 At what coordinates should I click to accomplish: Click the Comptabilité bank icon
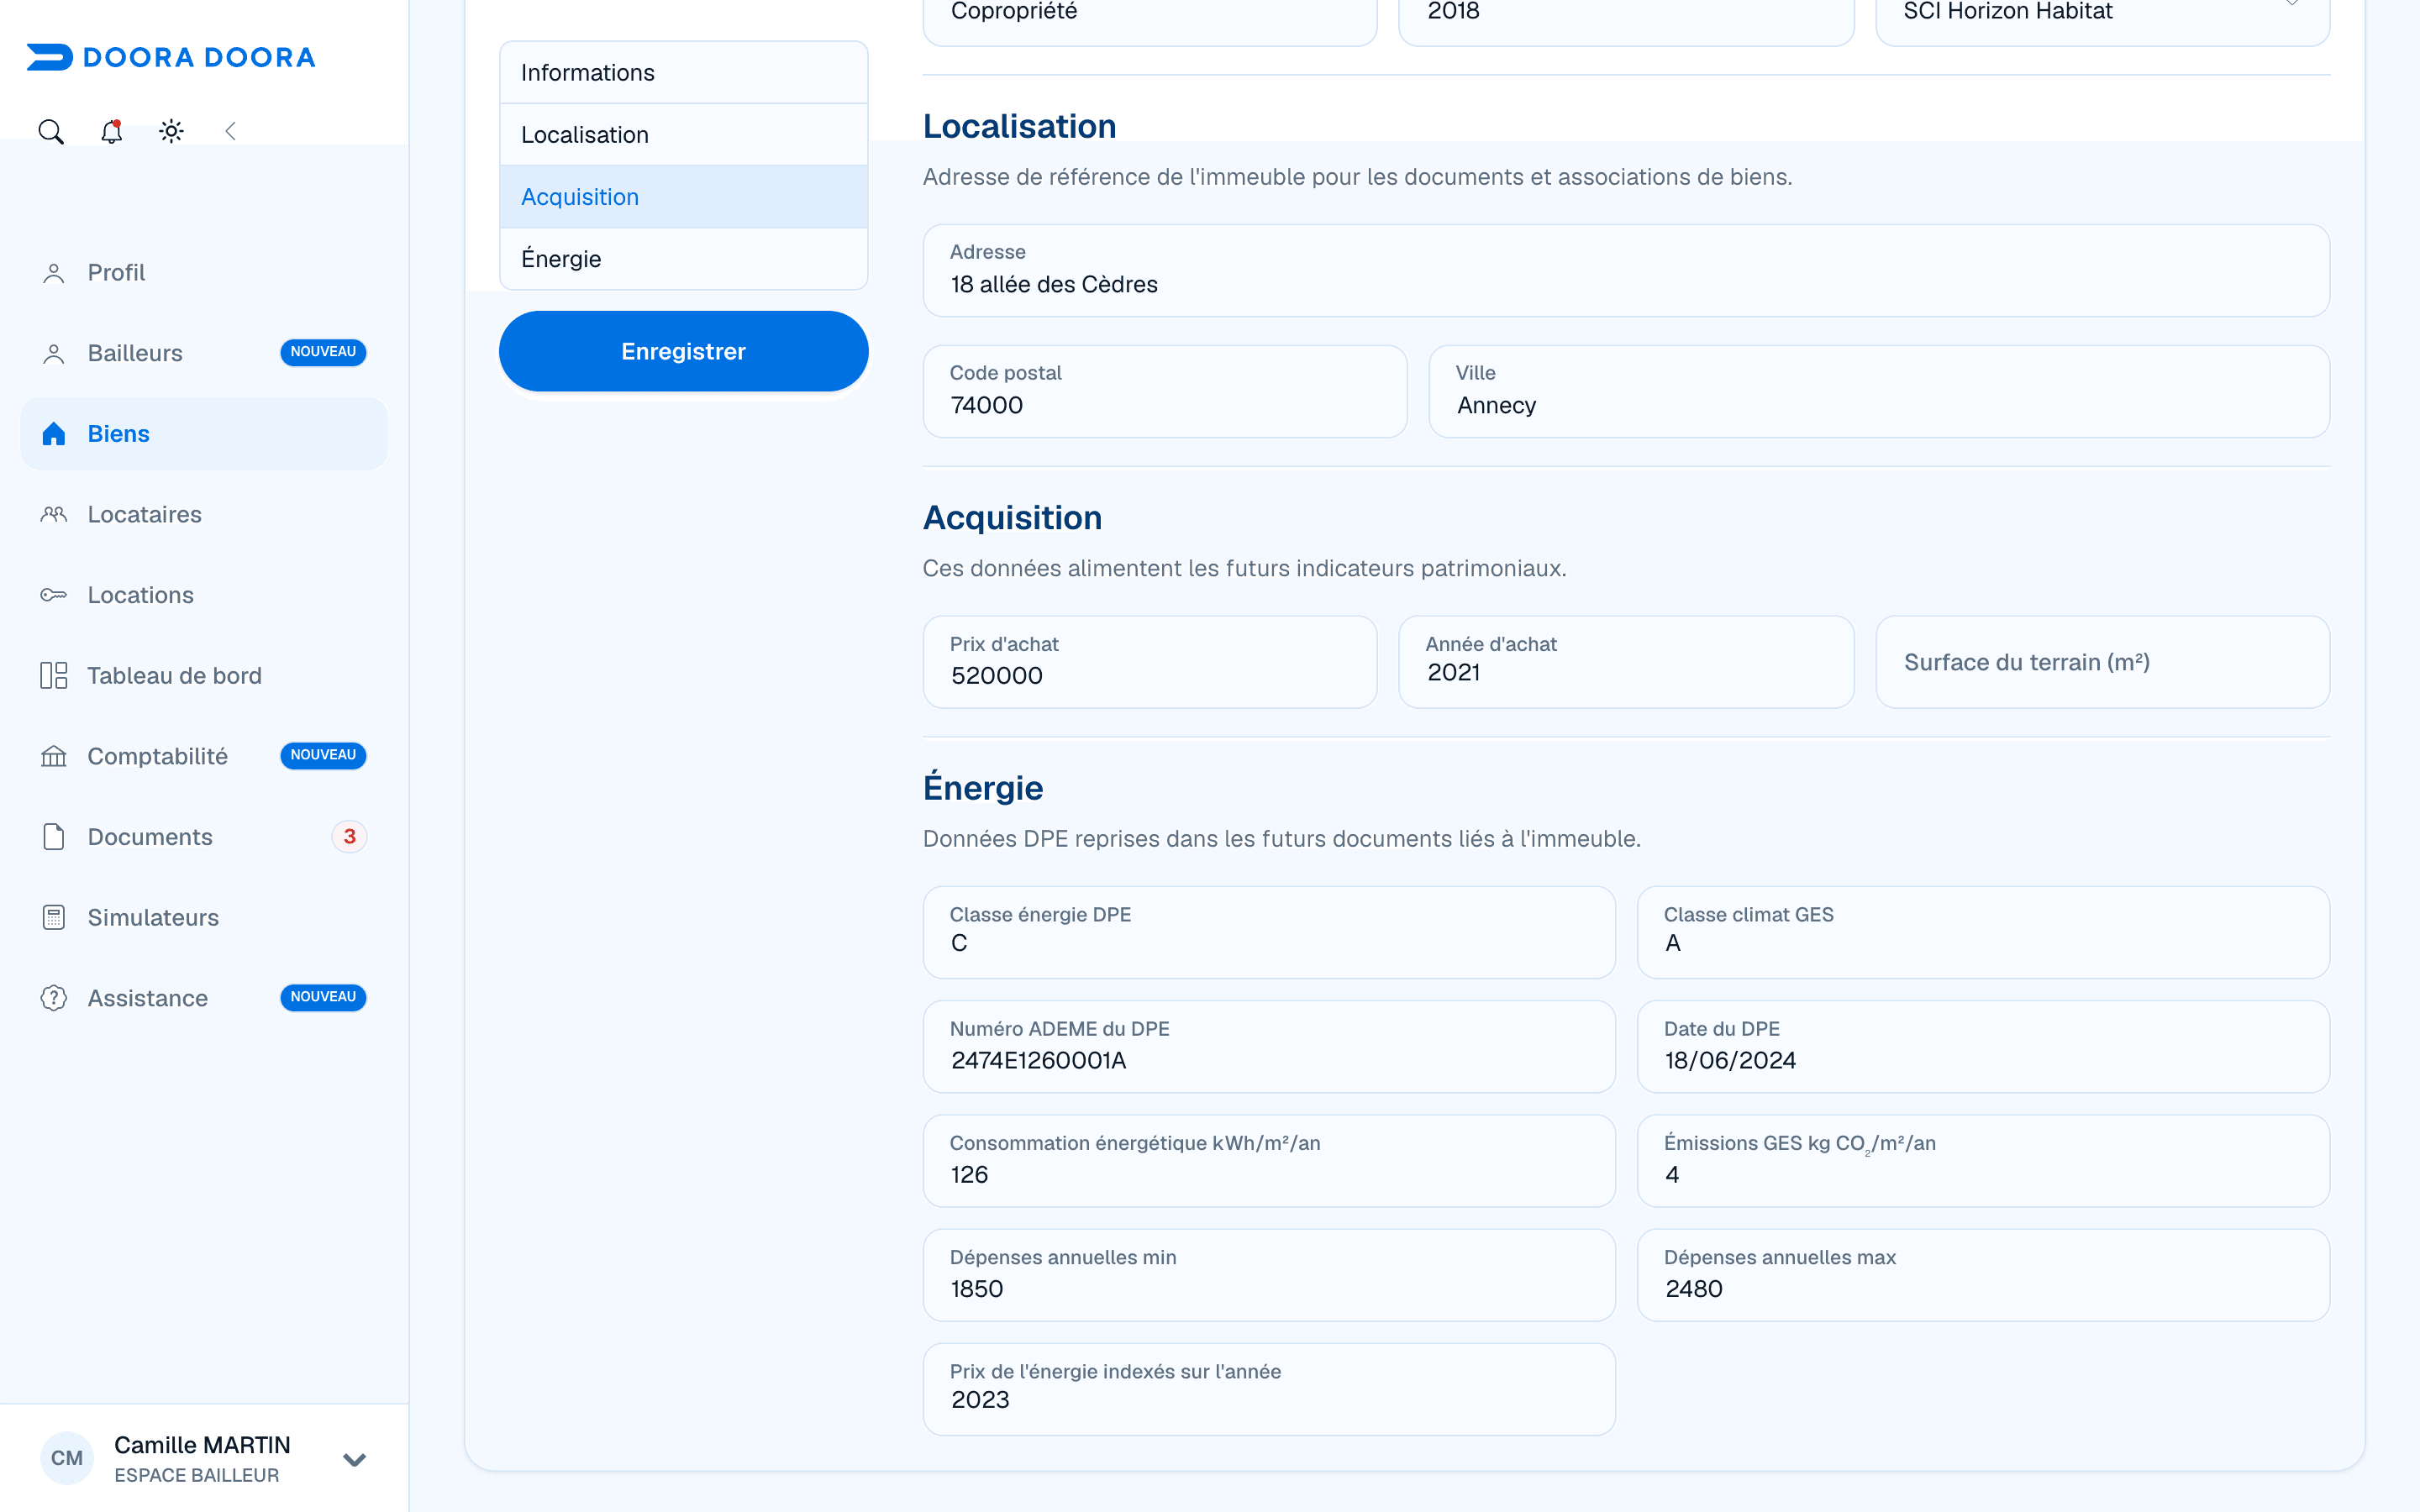coord(54,756)
